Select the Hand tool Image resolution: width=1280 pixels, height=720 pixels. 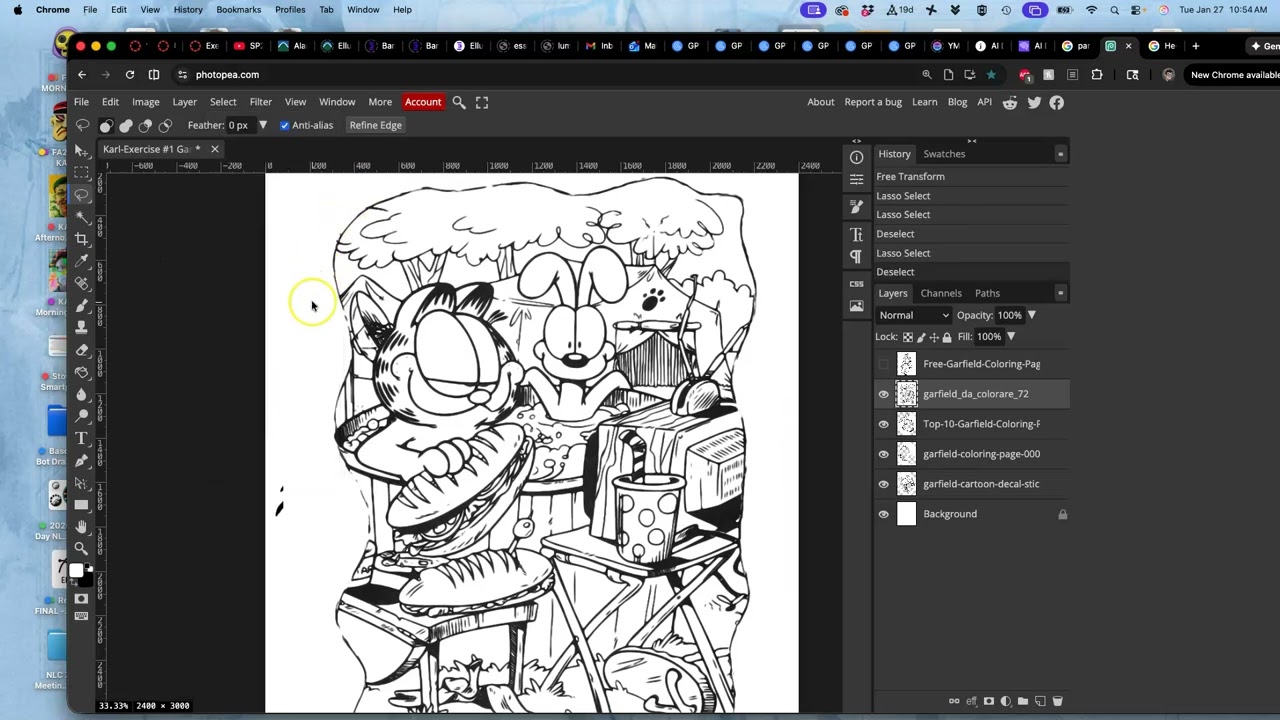(82, 526)
